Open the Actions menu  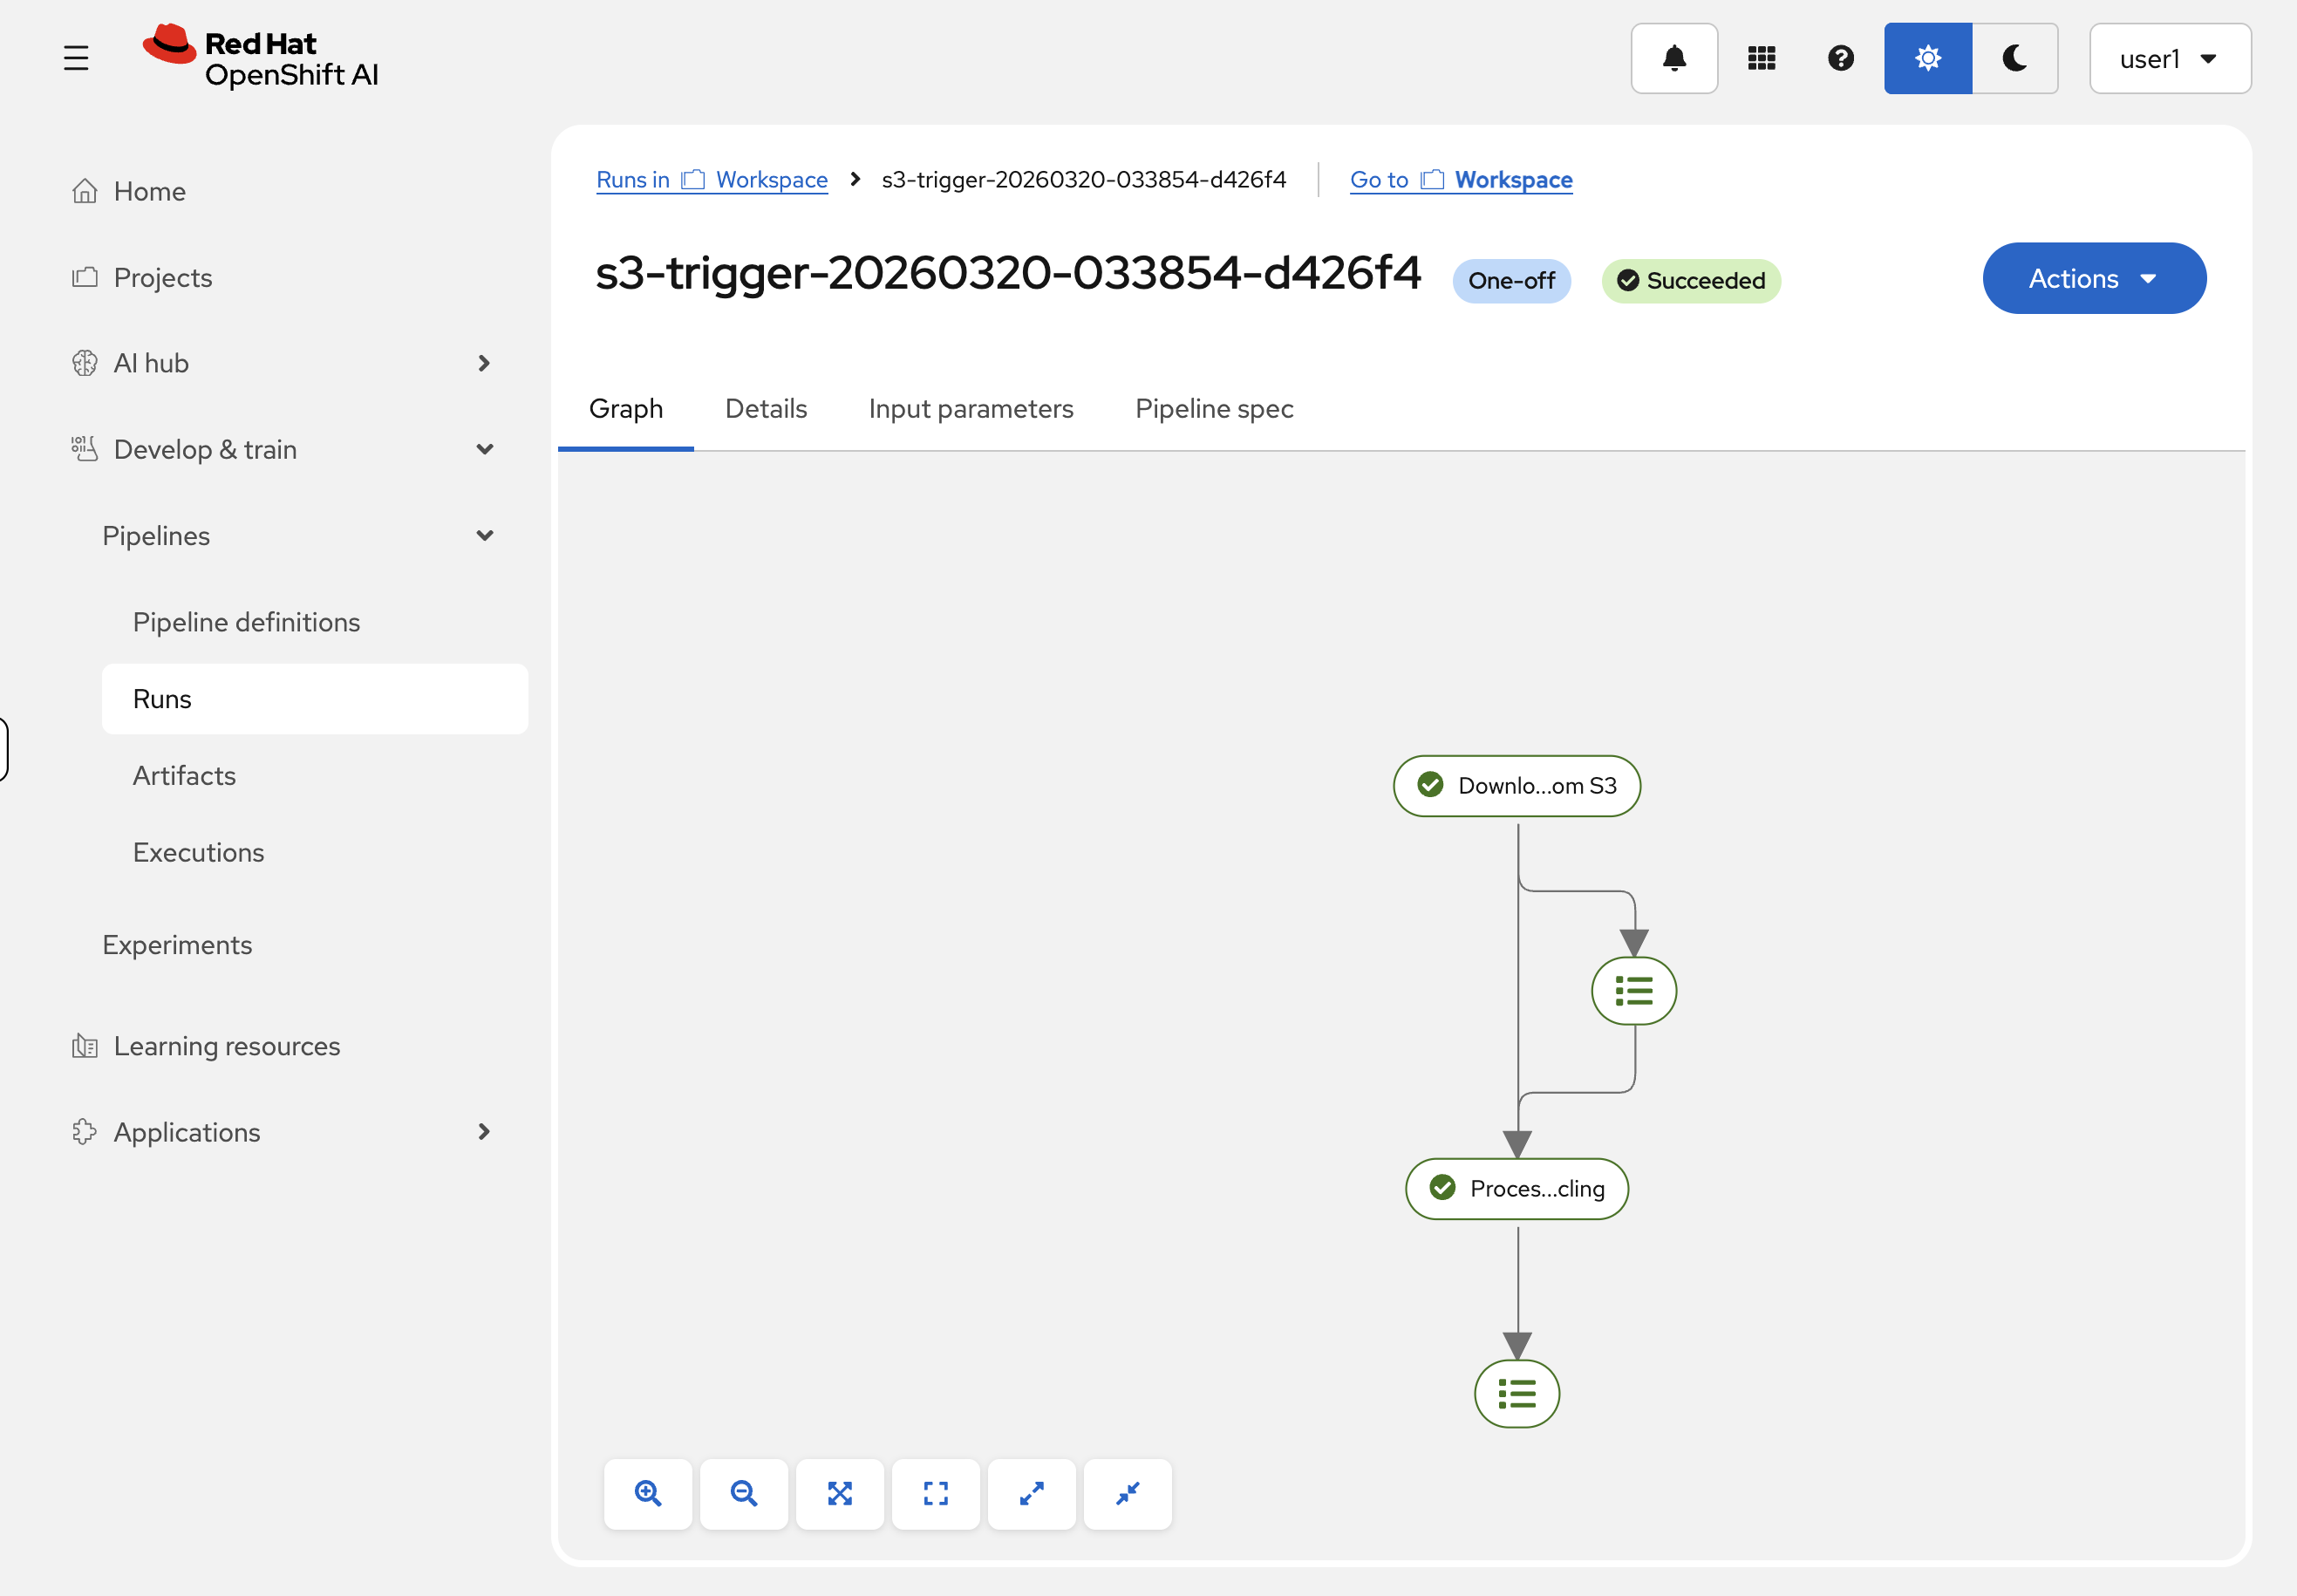coord(2093,278)
